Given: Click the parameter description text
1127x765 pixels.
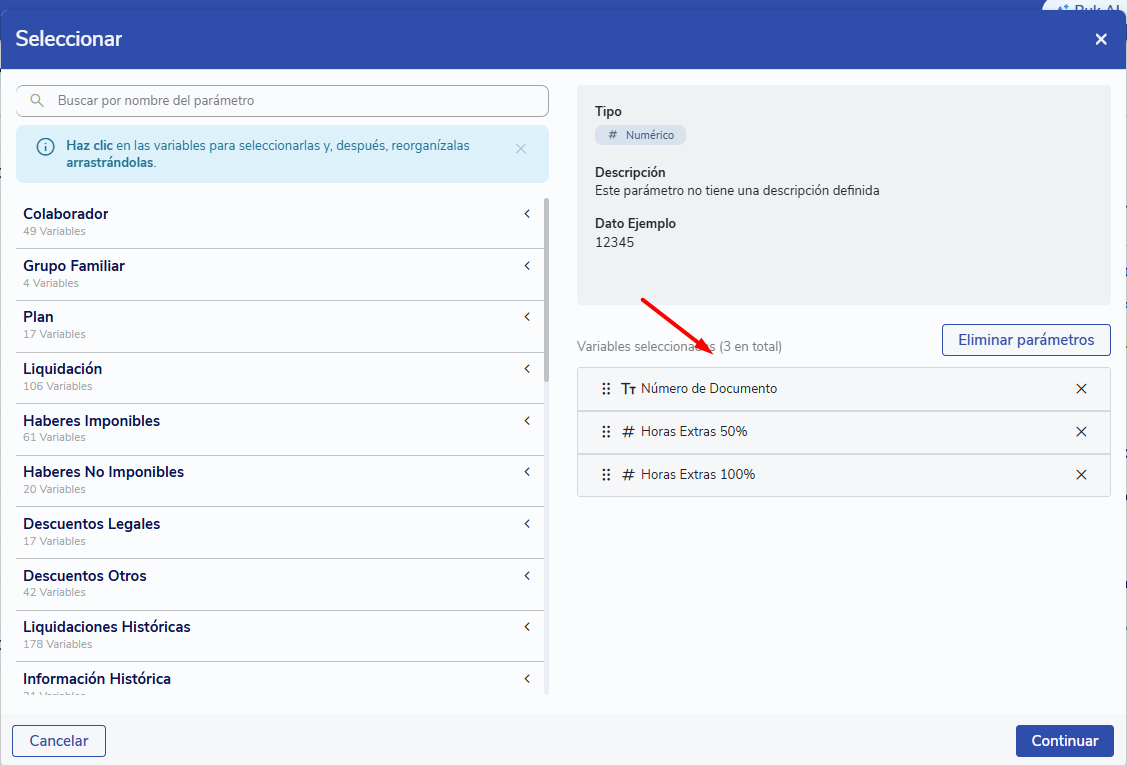Looking at the screenshot, I should pos(737,191).
